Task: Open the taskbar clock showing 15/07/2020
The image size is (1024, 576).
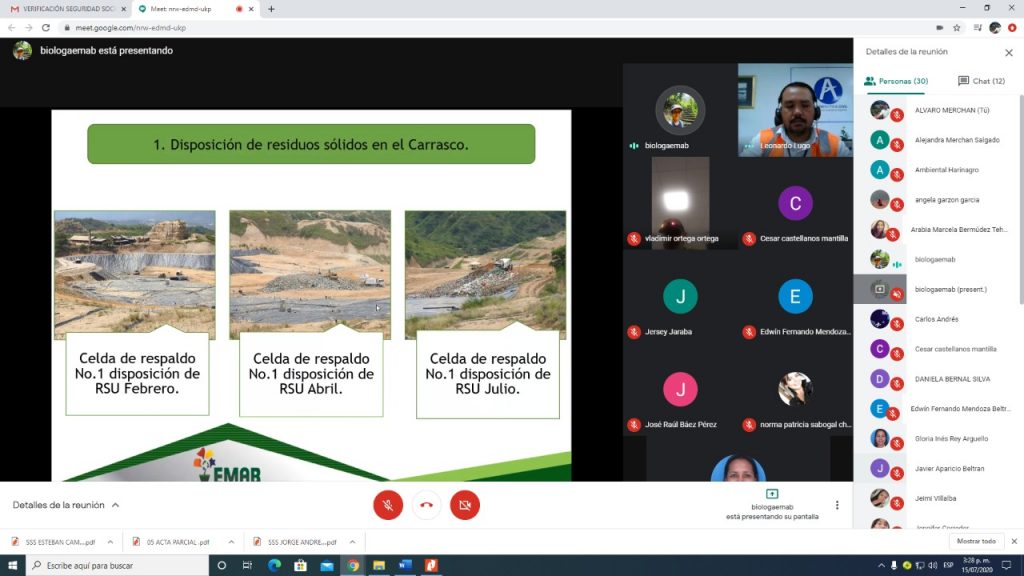Action: click(977, 566)
